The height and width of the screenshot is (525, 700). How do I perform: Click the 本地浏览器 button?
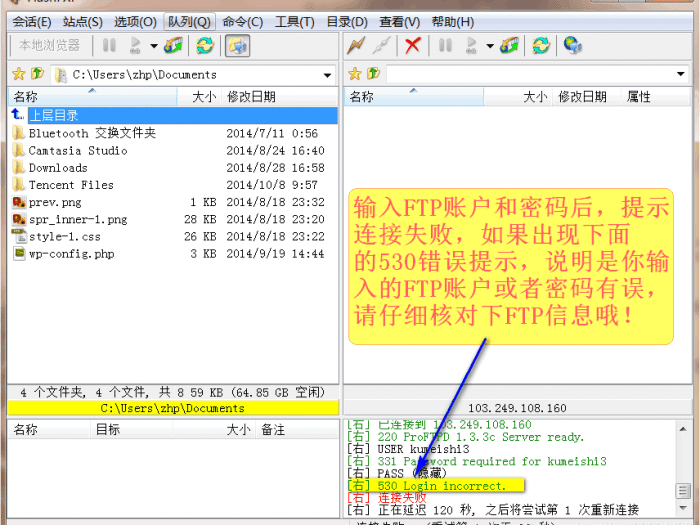click(x=49, y=46)
